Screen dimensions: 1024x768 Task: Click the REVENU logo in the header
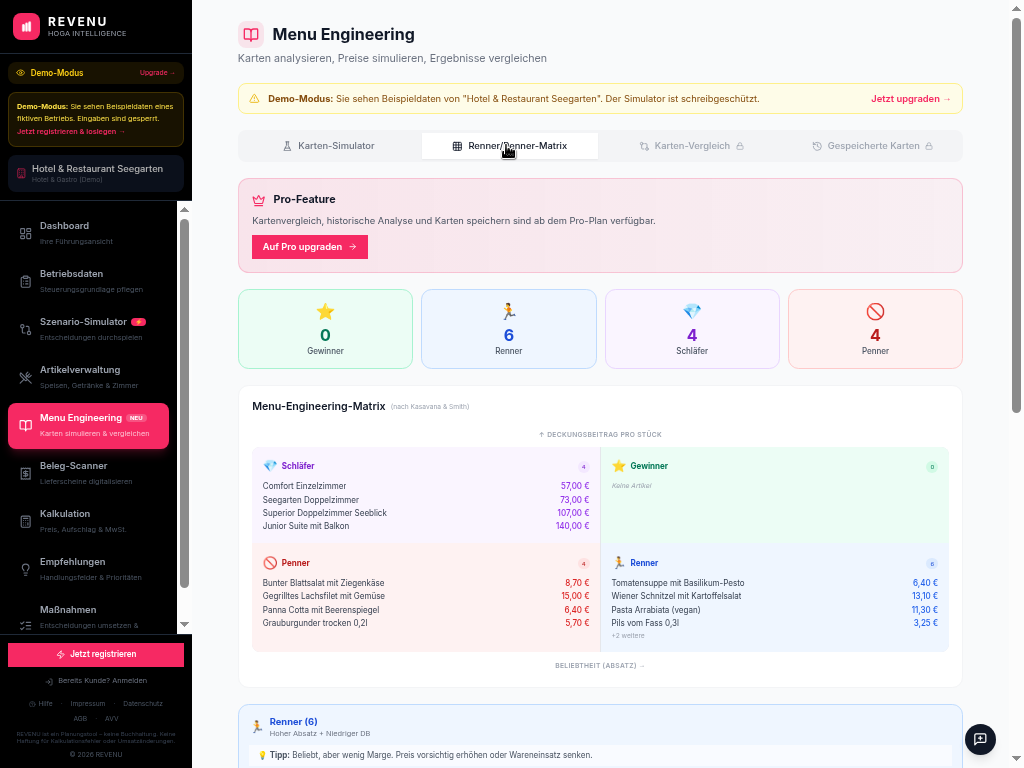(60, 27)
